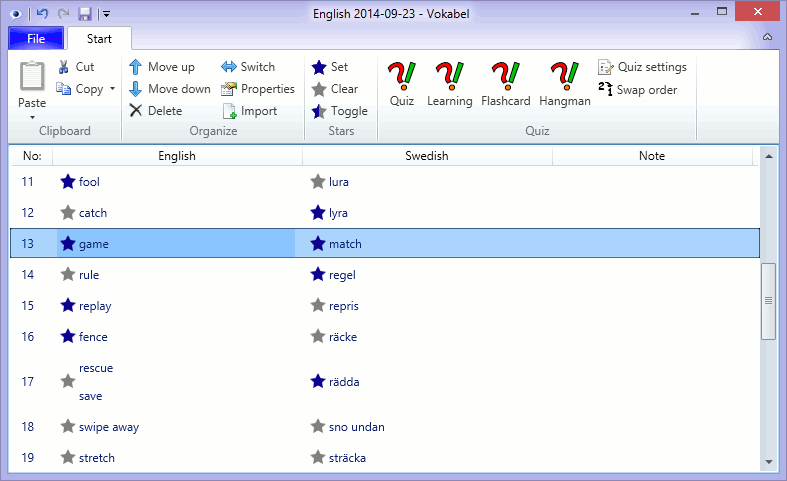Click the scrollbar up arrow
The width and height of the screenshot is (787, 481).
[768, 156]
